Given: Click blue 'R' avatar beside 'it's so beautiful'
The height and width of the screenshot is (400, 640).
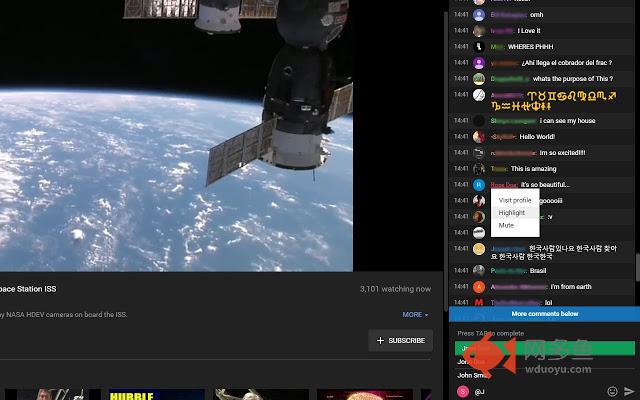Looking at the screenshot, I should pyautogui.click(x=479, y=184).
